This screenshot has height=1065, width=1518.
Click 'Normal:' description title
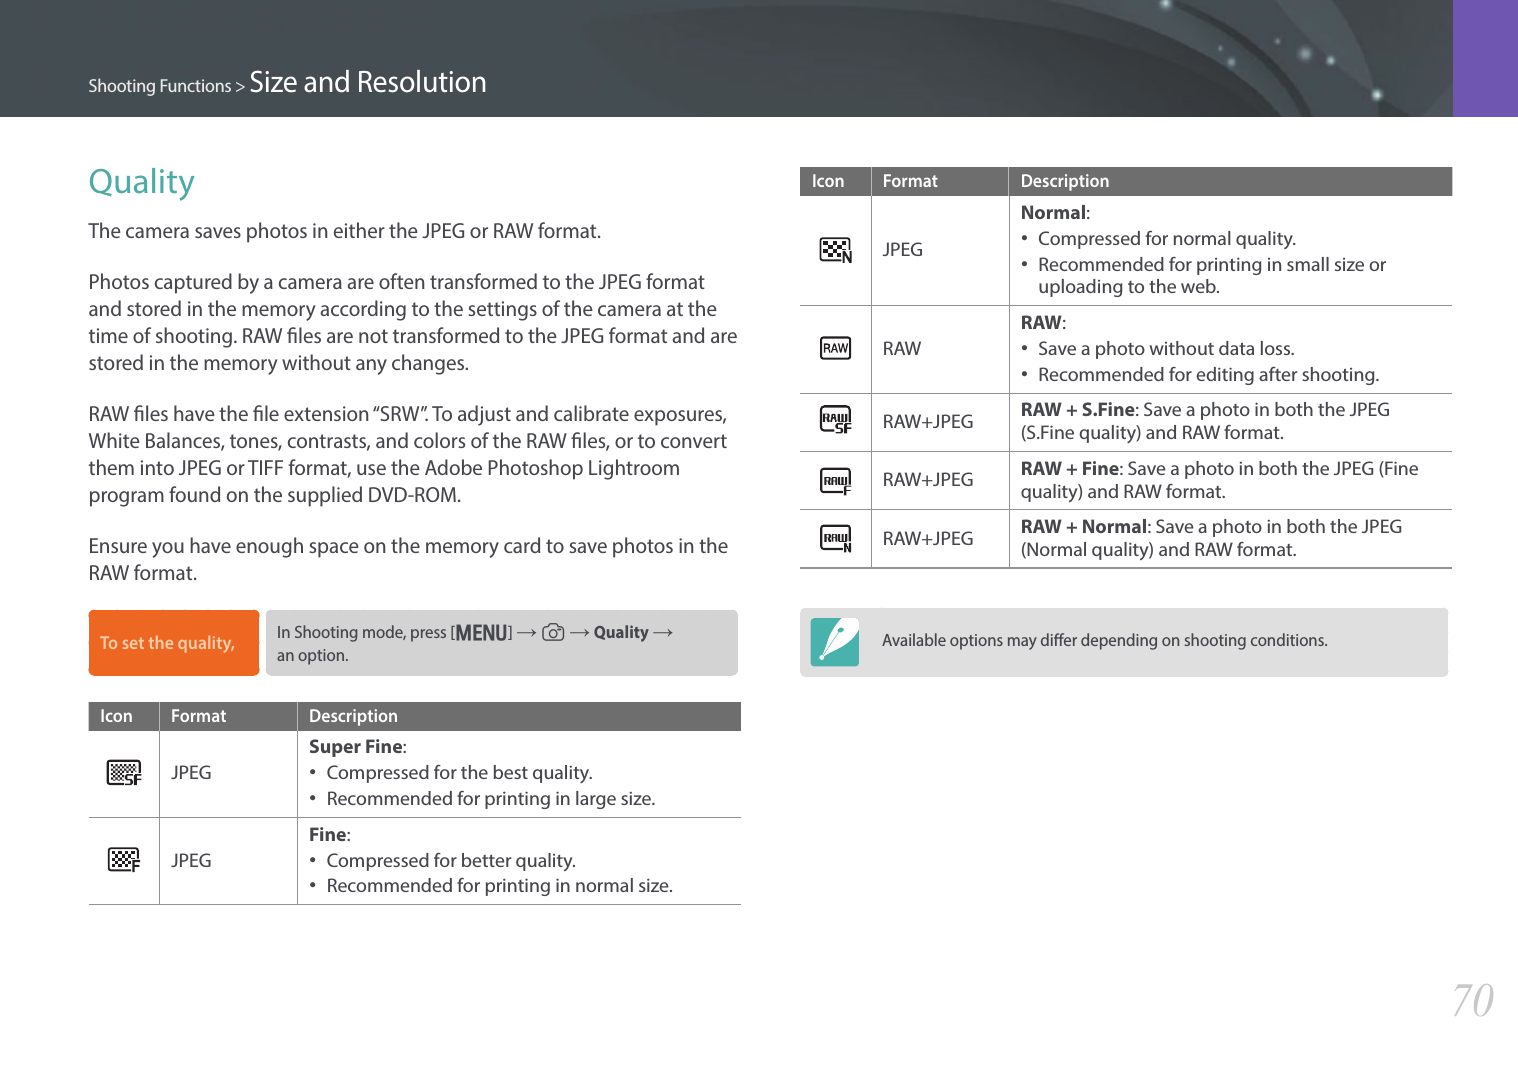(x=1055, y=213)
